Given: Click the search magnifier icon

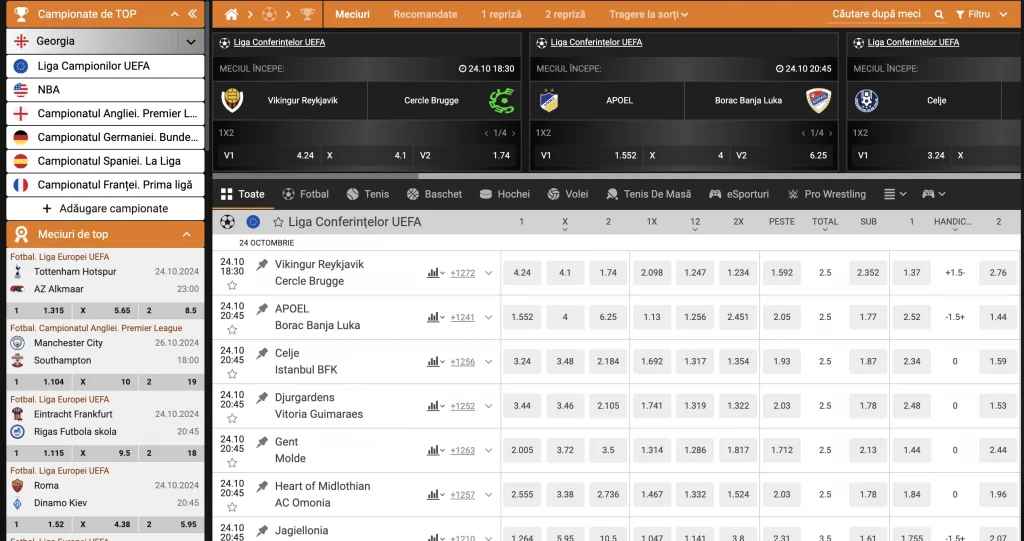Looking at the screenshot, I should (939, 15).
